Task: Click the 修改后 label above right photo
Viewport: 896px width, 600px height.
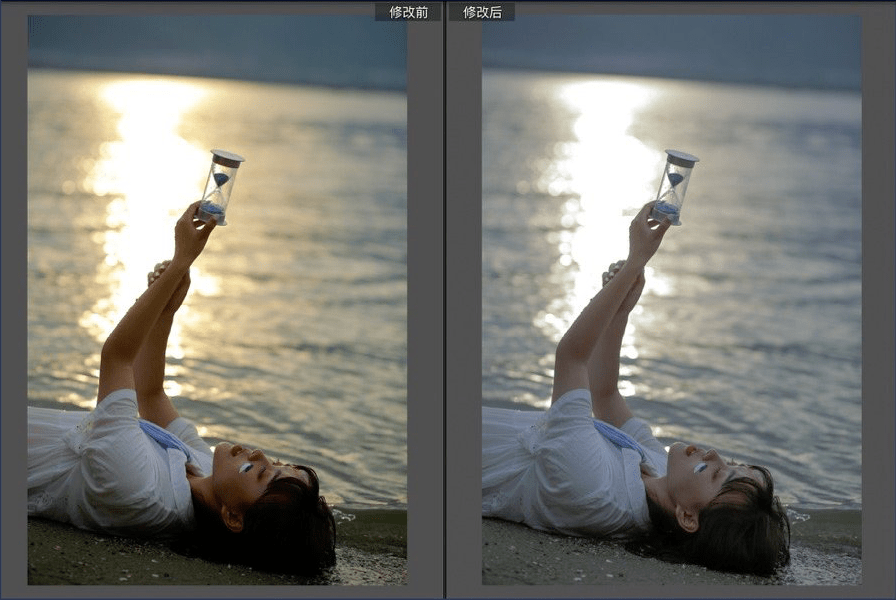Action: 481,12
